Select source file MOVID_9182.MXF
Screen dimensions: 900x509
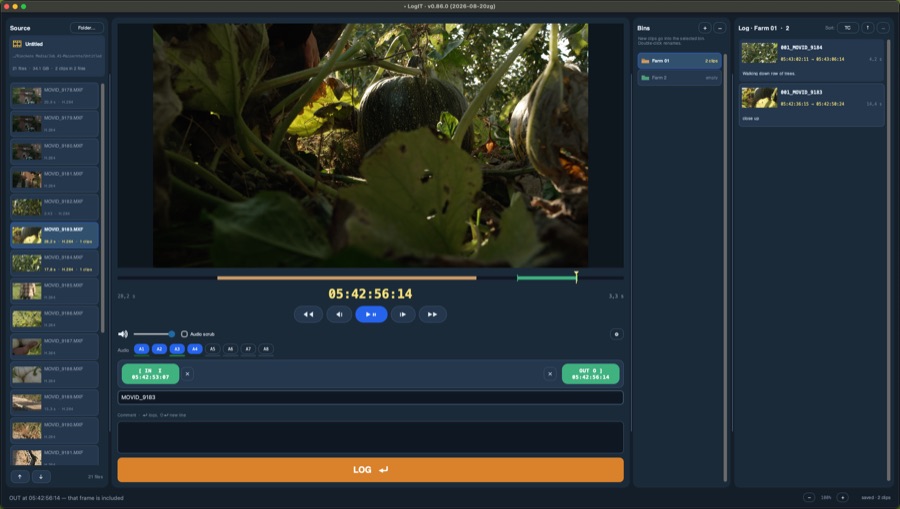[x=55, y=207]
